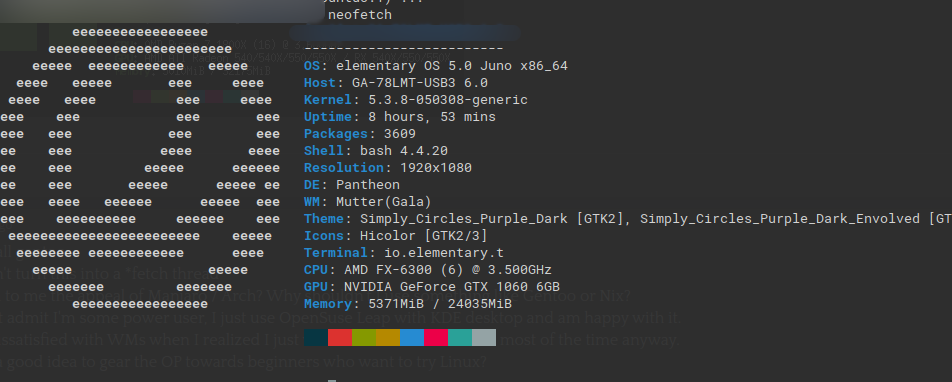Click the 'Packages: 3609' line

tap(360, 134)
